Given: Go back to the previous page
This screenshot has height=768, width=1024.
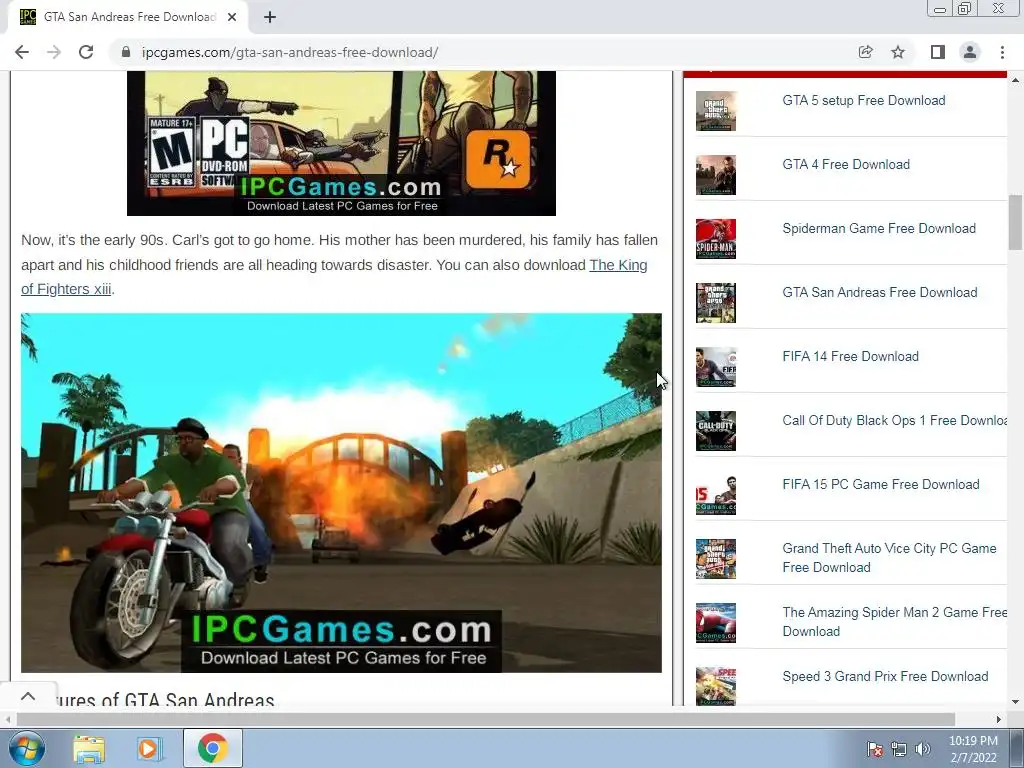Looking at the screenshot, I should tap(22, 52).
